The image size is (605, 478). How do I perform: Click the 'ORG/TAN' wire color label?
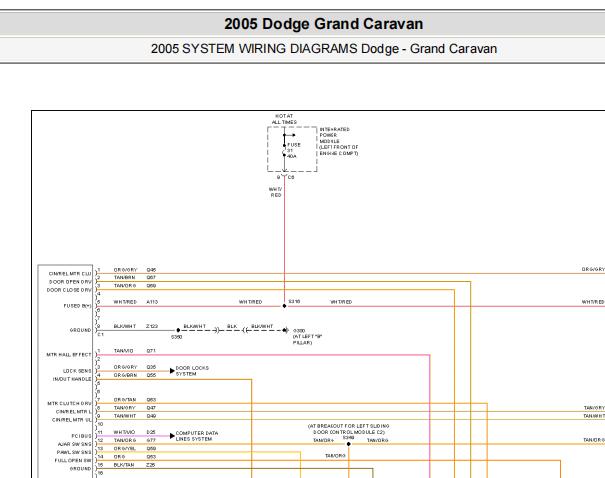pos(125,400)
